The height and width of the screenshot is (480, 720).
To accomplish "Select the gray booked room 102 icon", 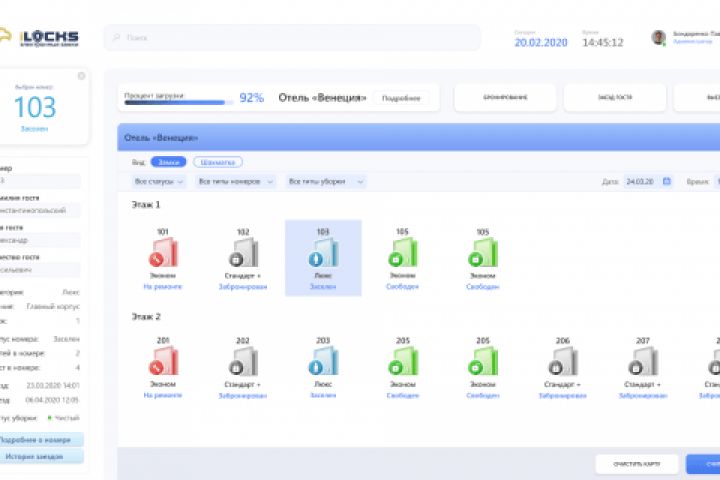I will (243, 252).
